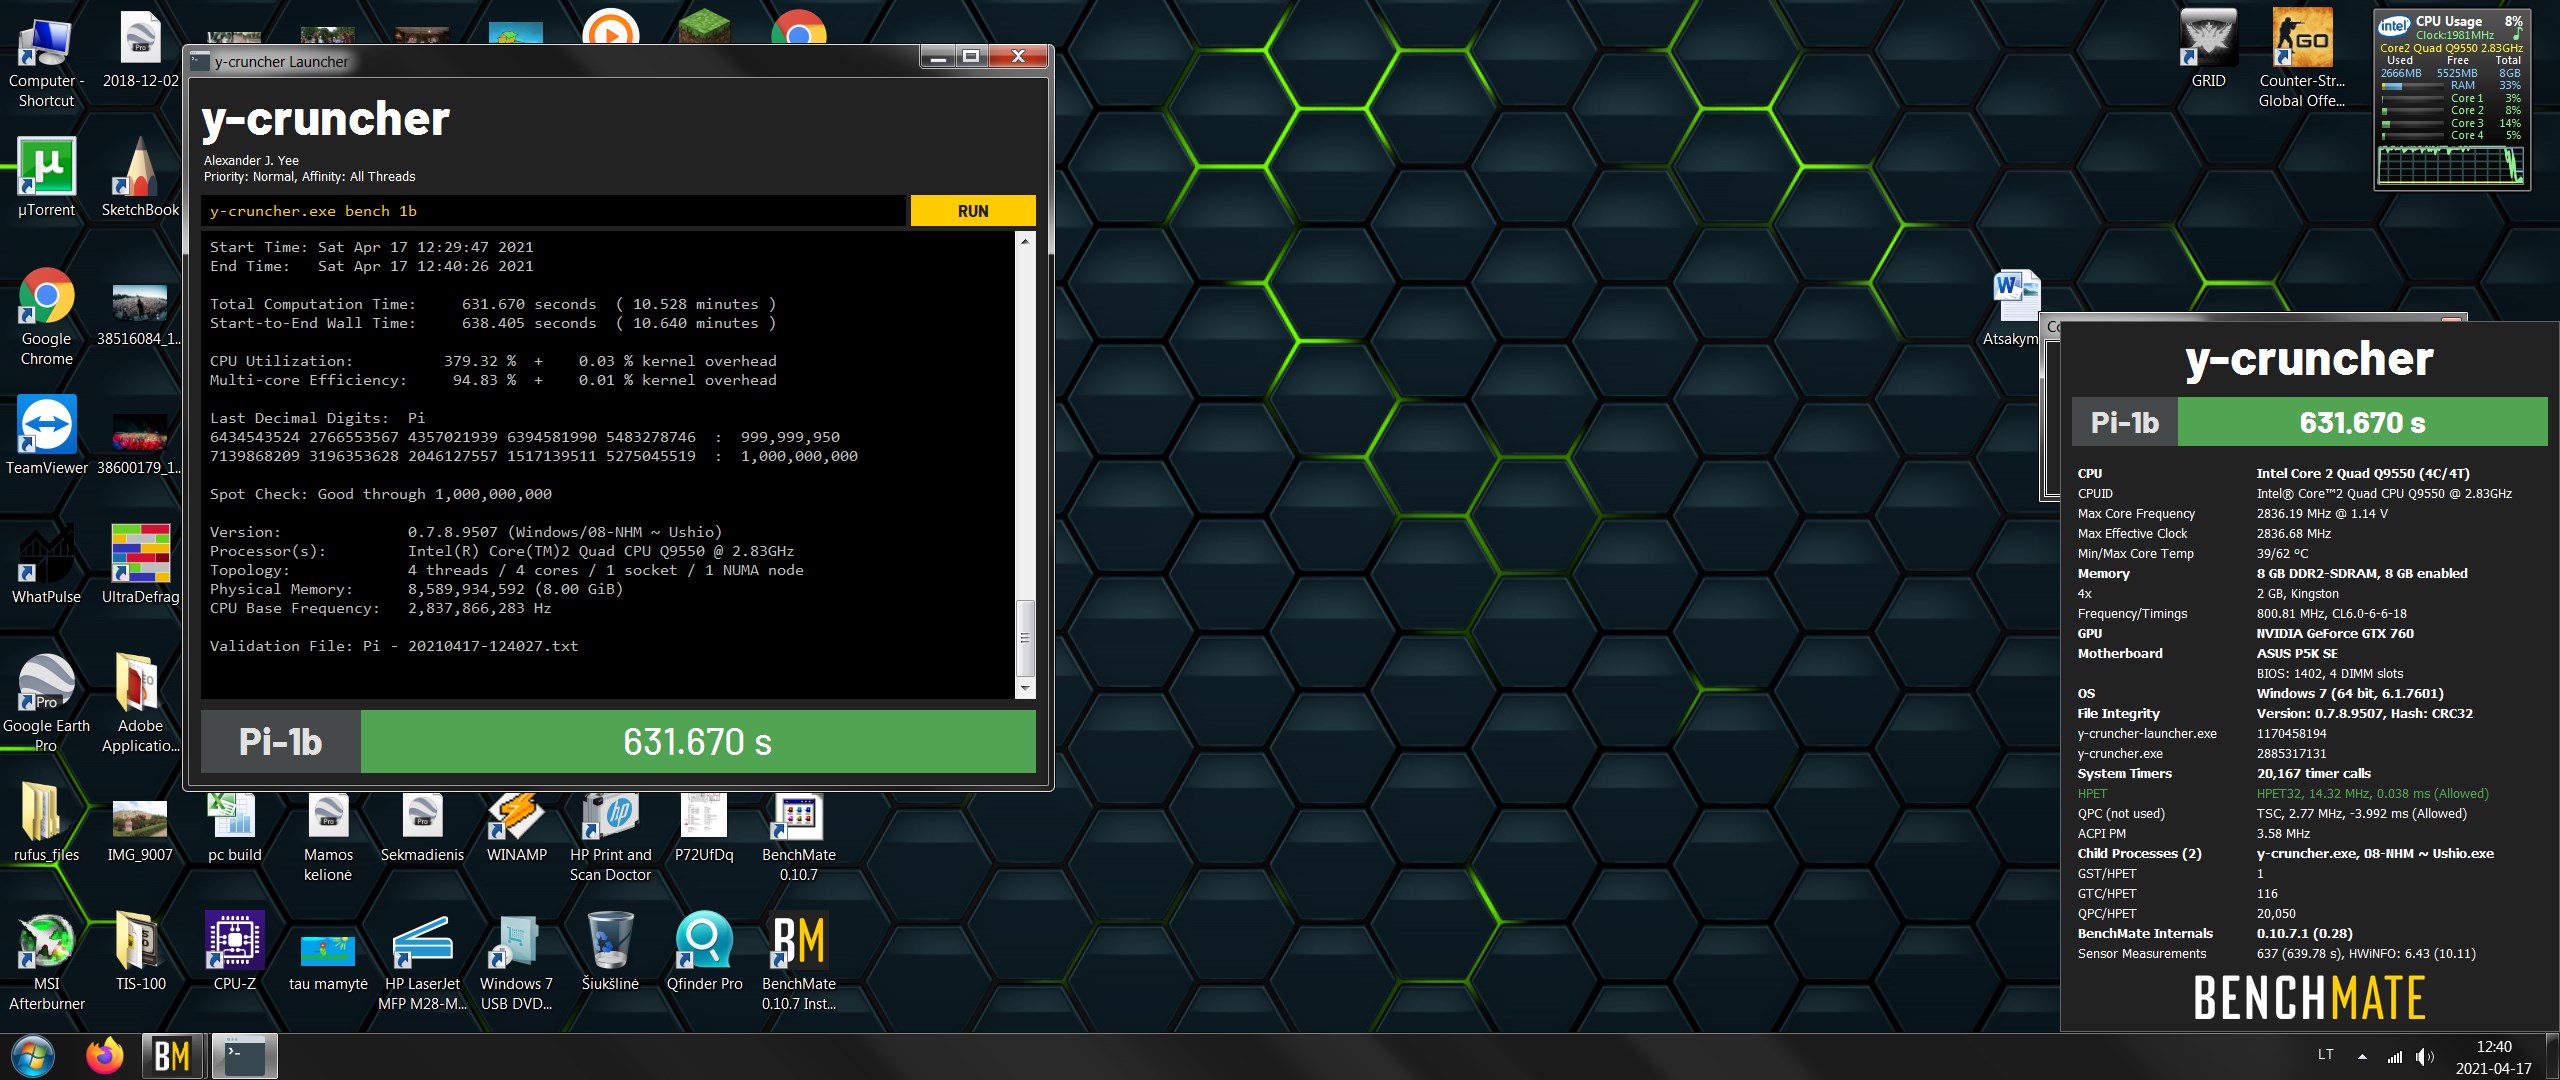The height and width of the screenshot is (1080, 2560).
Task: Open HP LaserJet MFP M28 shortcut icon
Action: tap(422, 961)
